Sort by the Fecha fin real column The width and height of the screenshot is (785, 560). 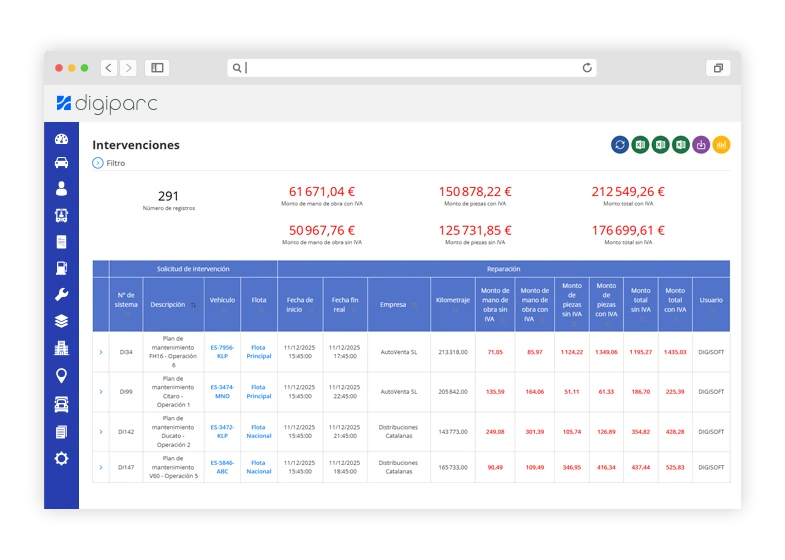tap(345, 305)
